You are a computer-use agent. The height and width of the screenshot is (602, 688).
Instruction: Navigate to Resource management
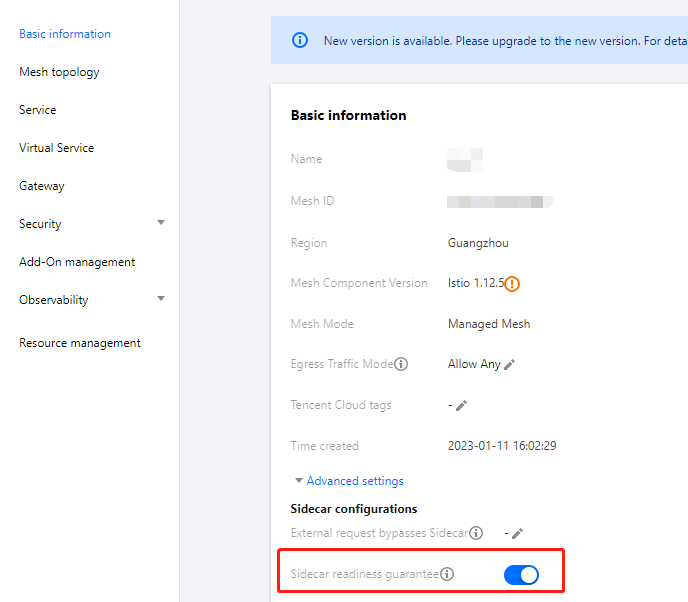pyautogui.click(x=80, y=343)
